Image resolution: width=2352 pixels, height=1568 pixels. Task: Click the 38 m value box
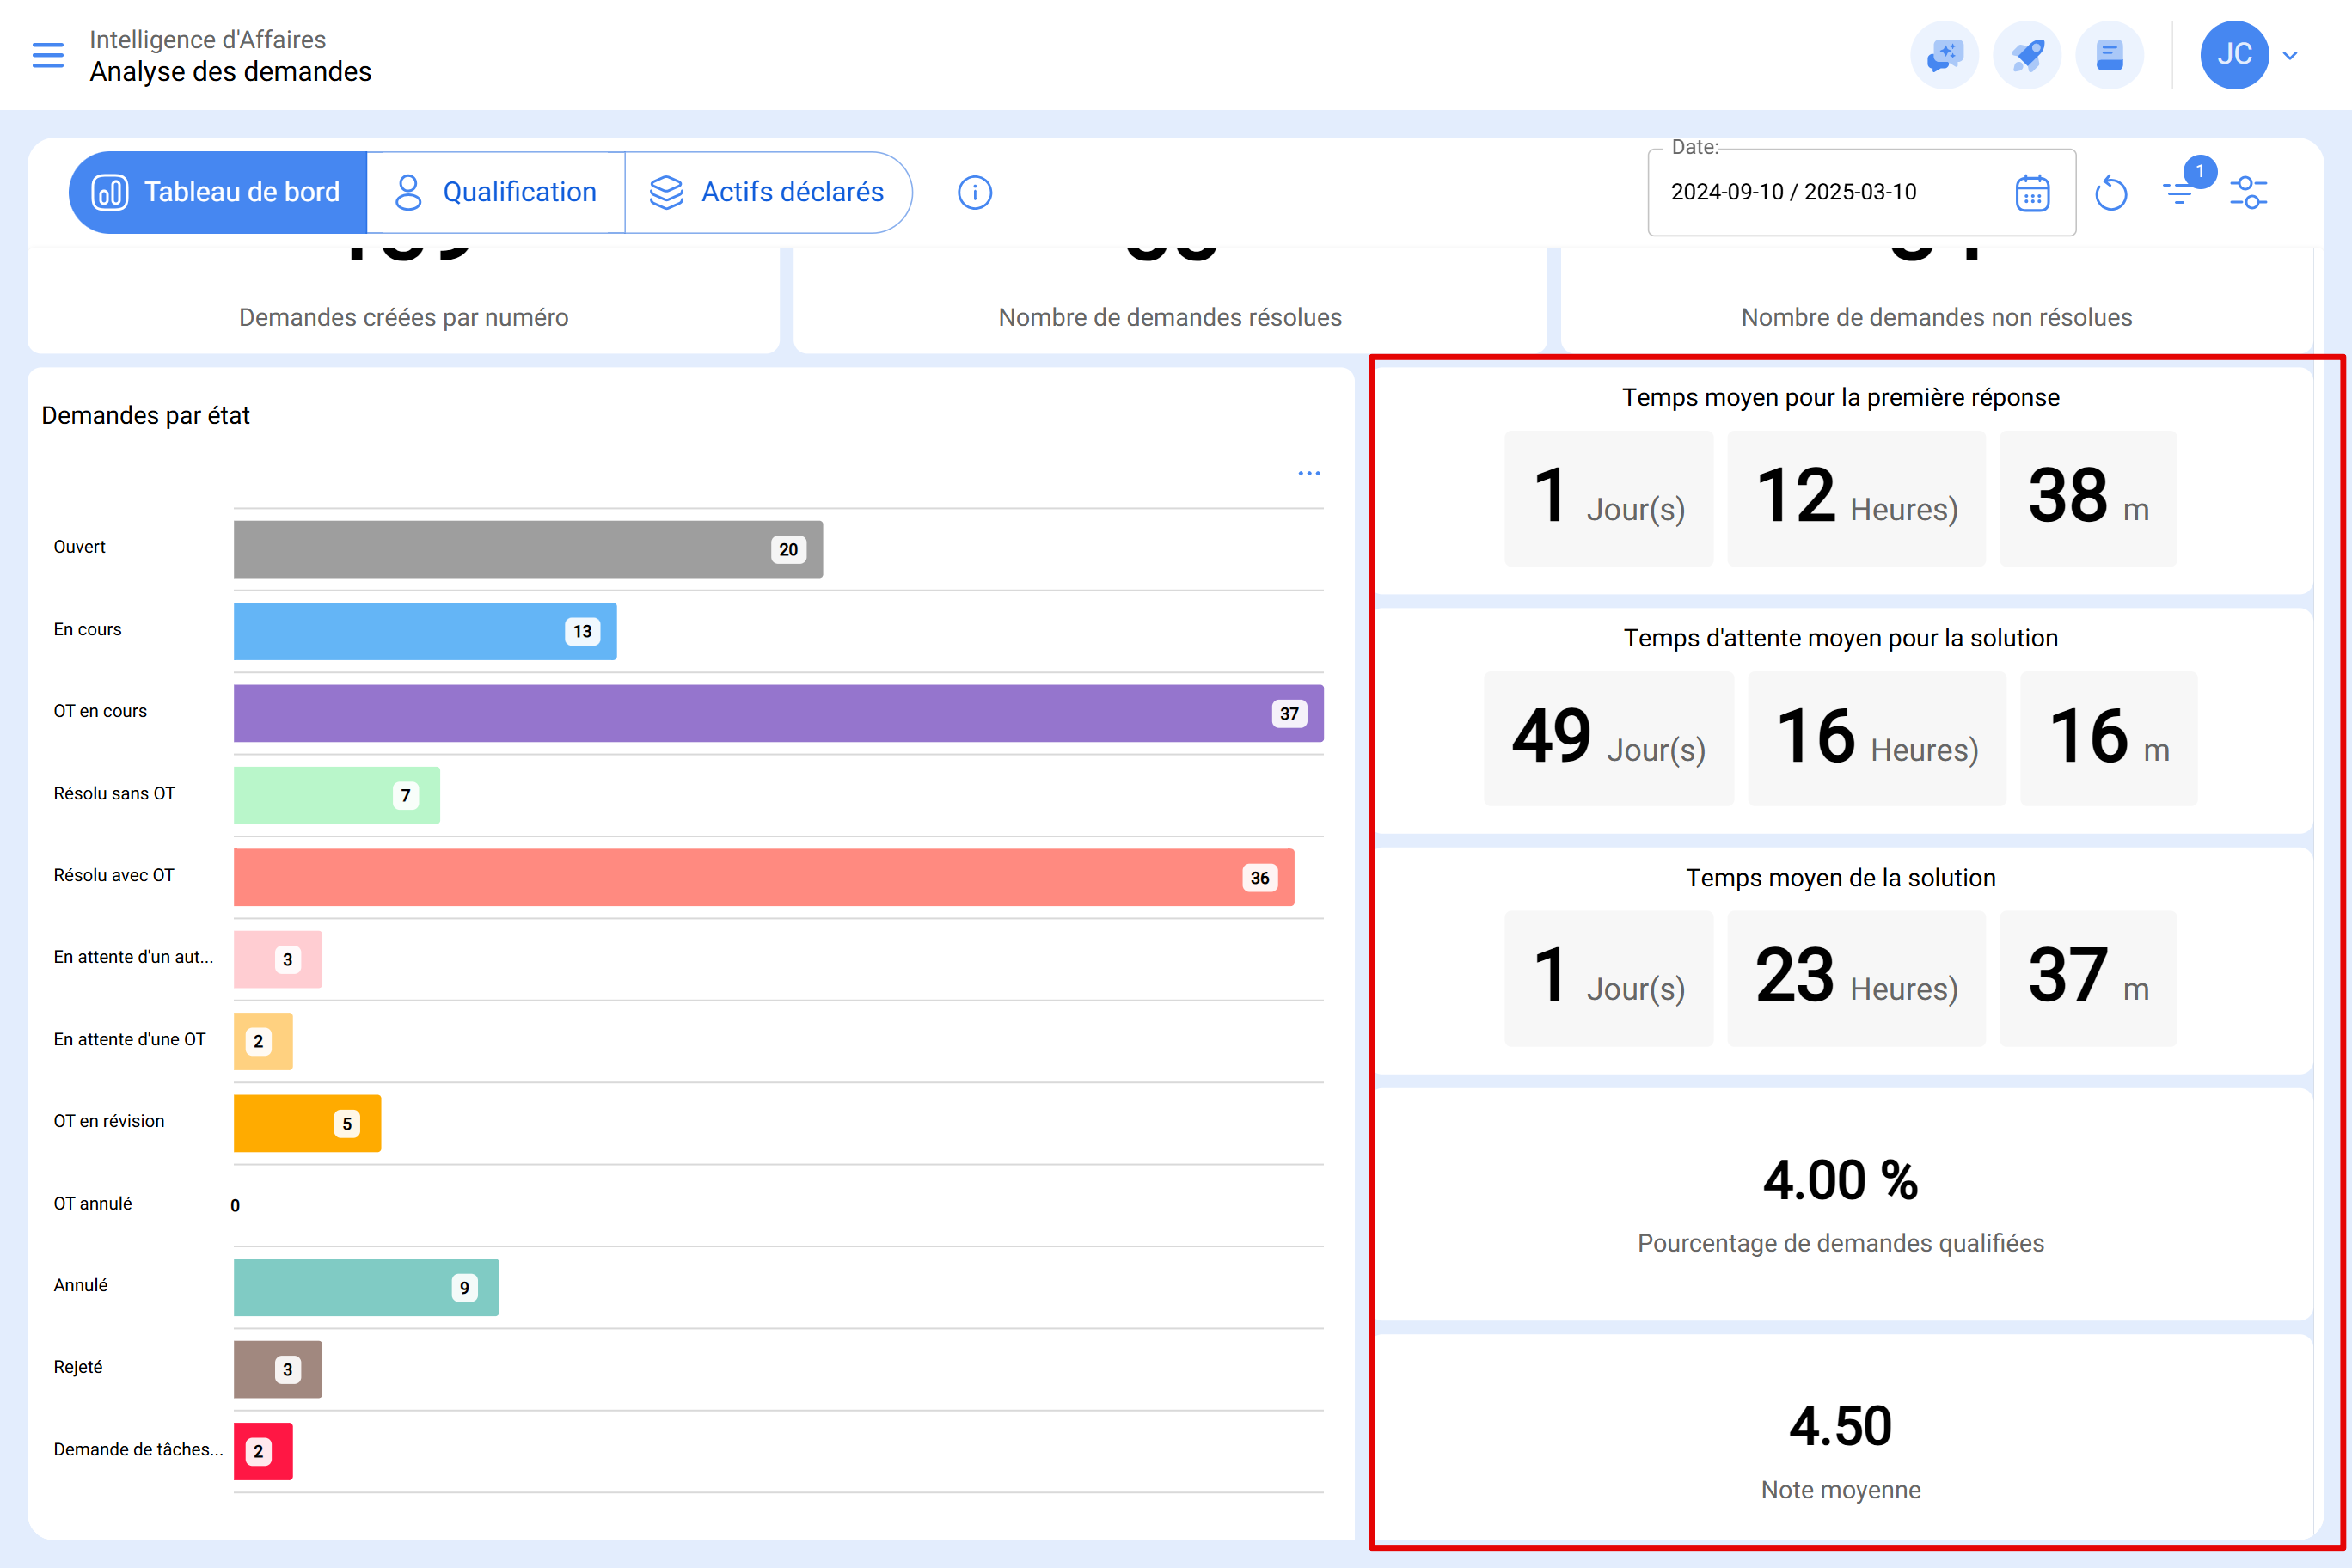pyautogui.click(x=2088, y=498)
